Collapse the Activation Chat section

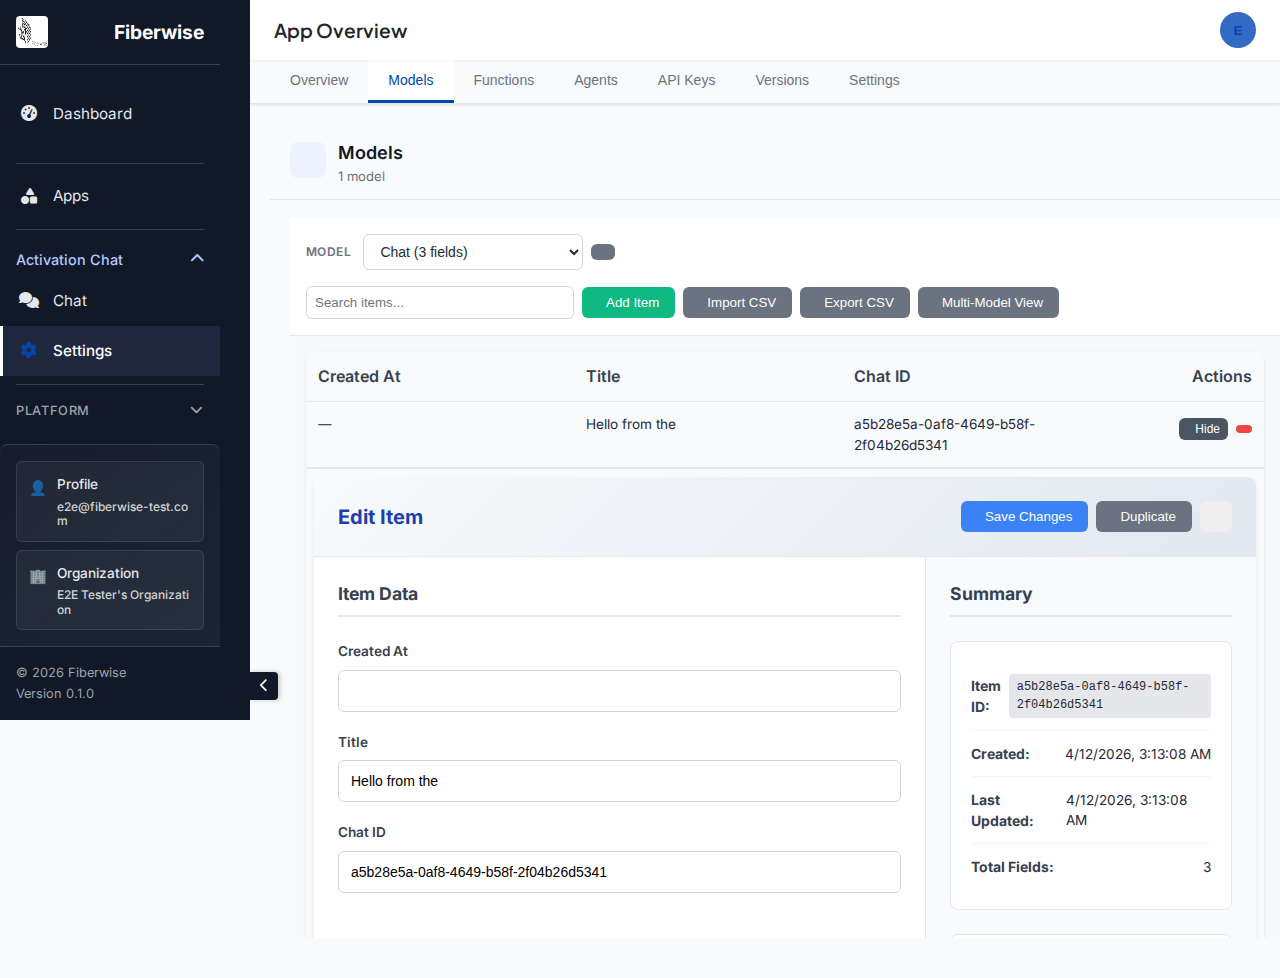[x=197, y=259]
